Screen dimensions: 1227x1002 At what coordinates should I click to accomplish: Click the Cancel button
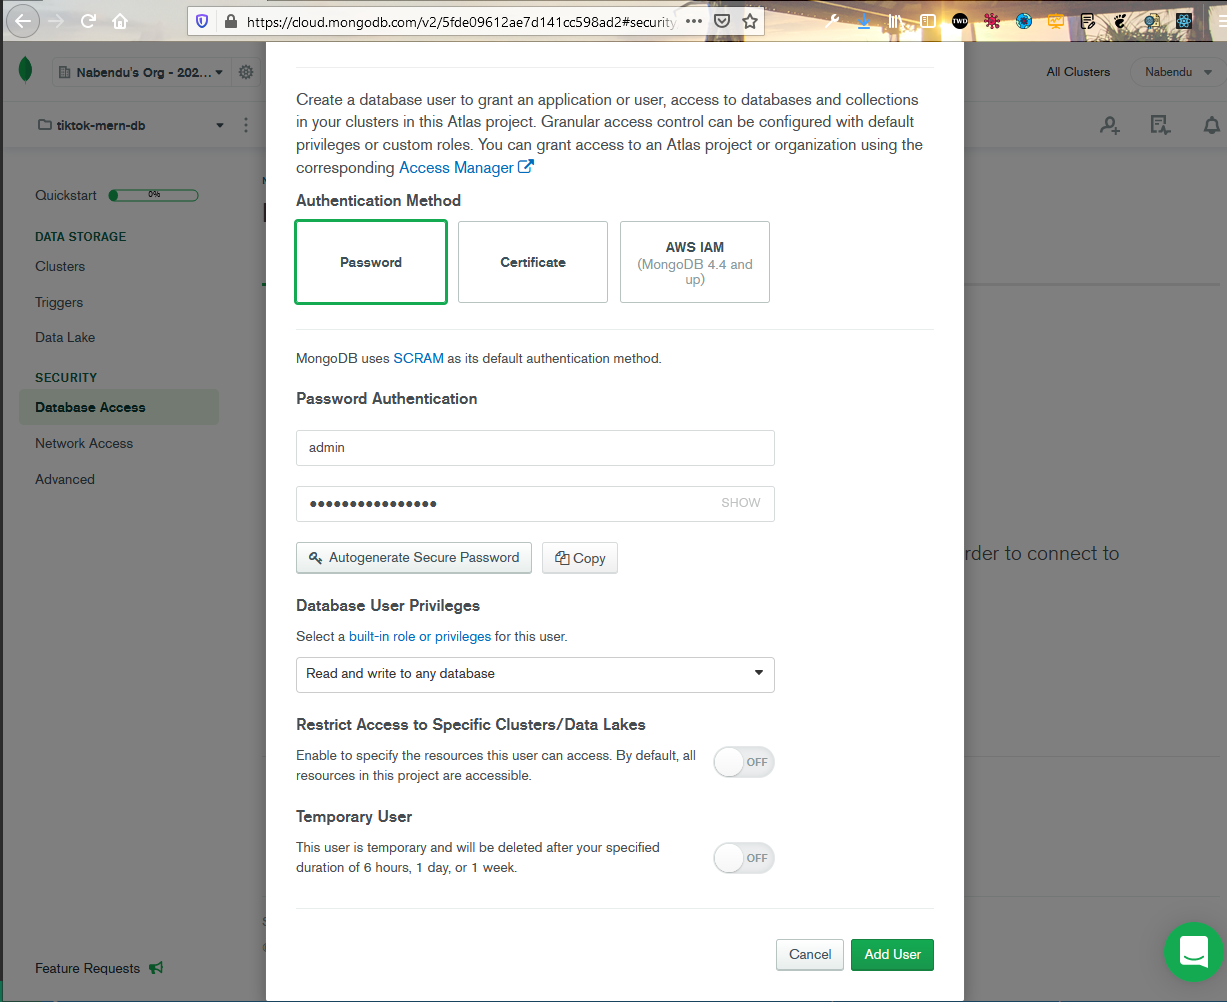810,954
